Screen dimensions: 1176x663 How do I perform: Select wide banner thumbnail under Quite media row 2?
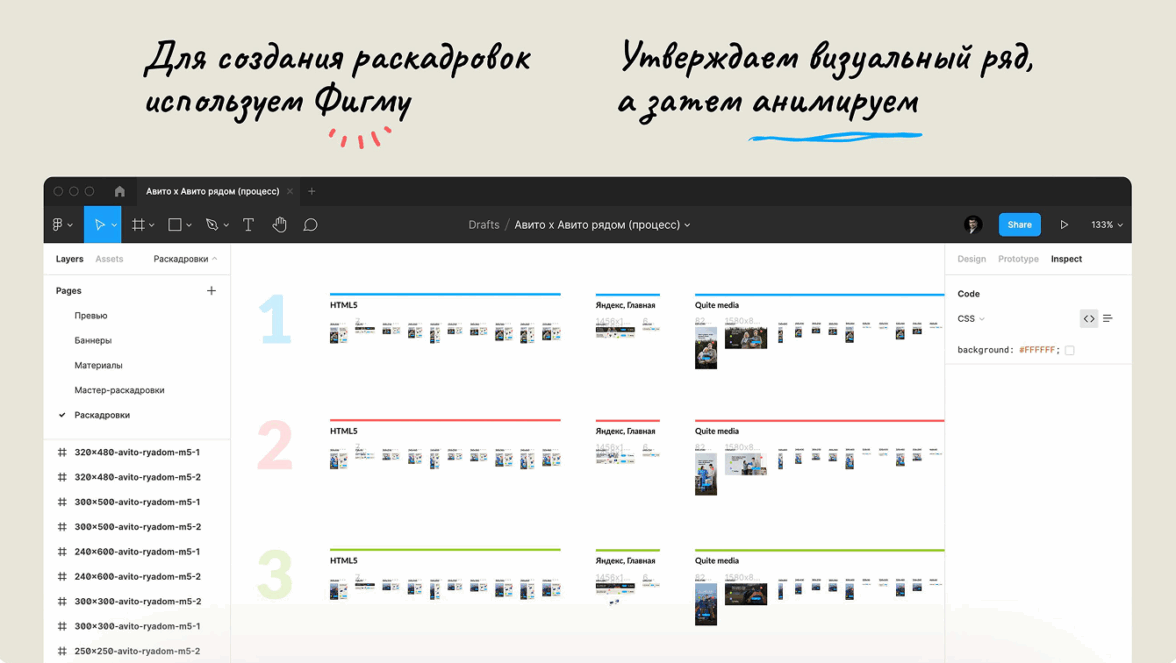click(x=746, y=464)
